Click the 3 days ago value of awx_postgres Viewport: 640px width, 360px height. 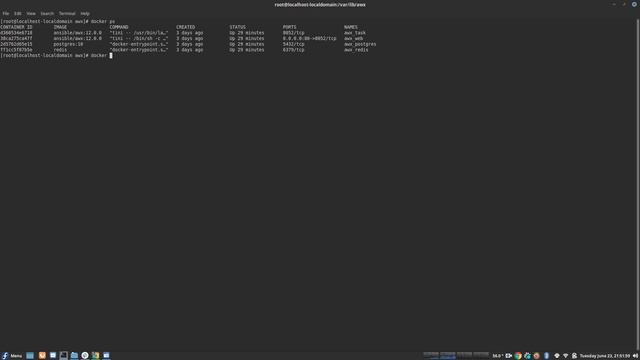pos(189,44)
